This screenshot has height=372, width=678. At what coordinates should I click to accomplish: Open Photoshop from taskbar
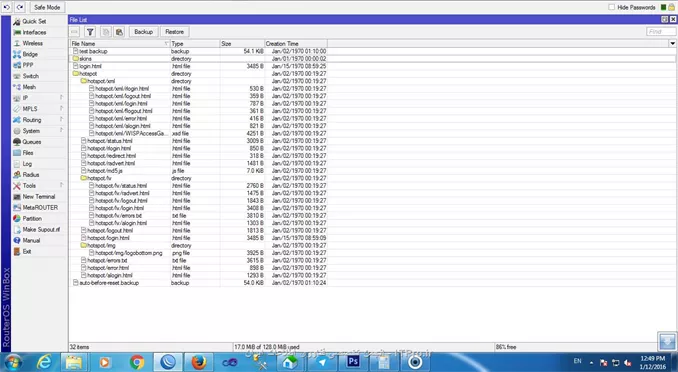tap(353, 361)
